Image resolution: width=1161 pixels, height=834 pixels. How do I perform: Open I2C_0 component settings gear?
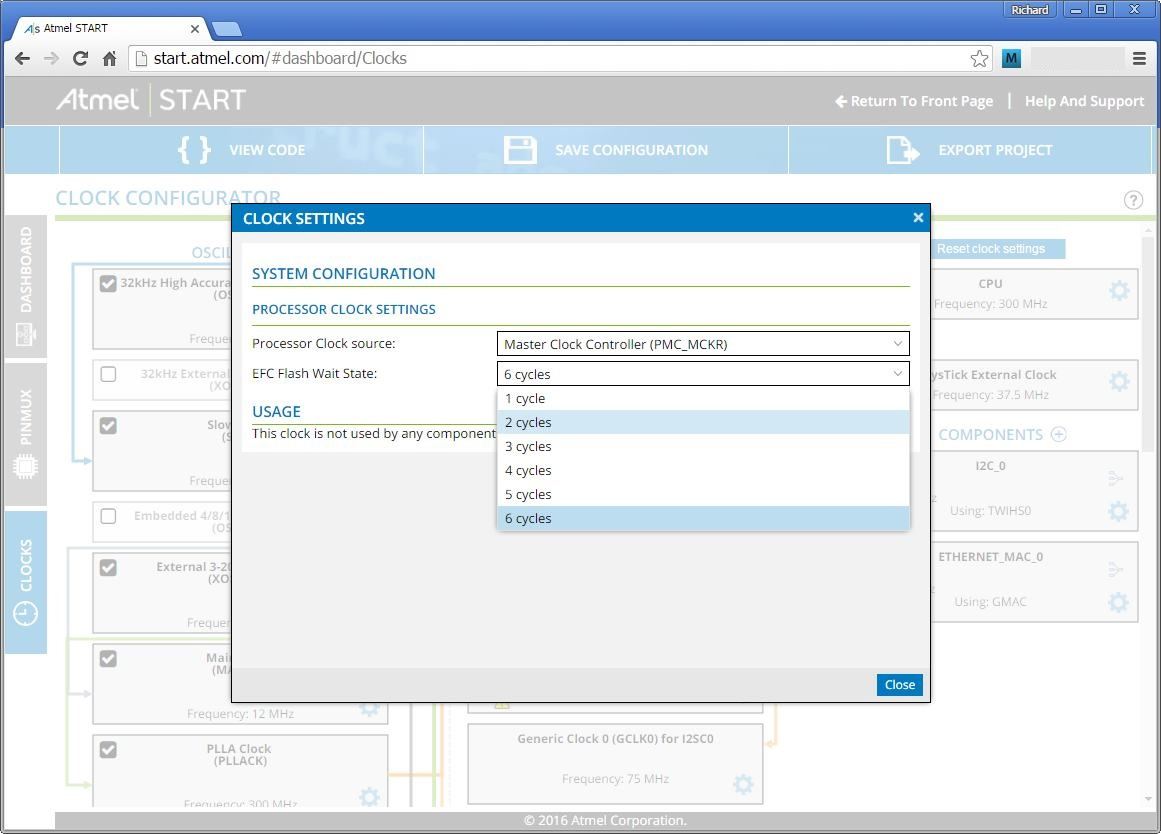pos(1118,511)
